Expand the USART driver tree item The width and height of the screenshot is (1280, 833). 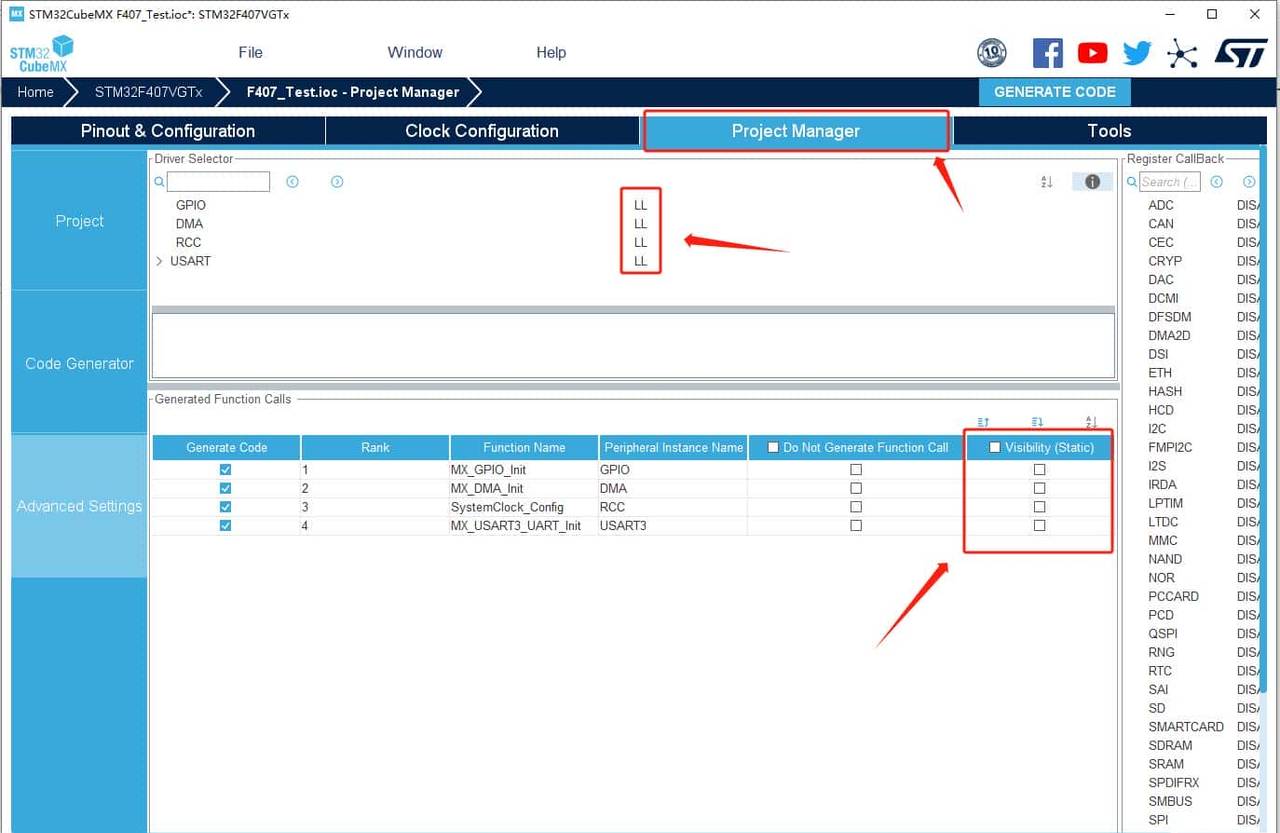(159, 261)
